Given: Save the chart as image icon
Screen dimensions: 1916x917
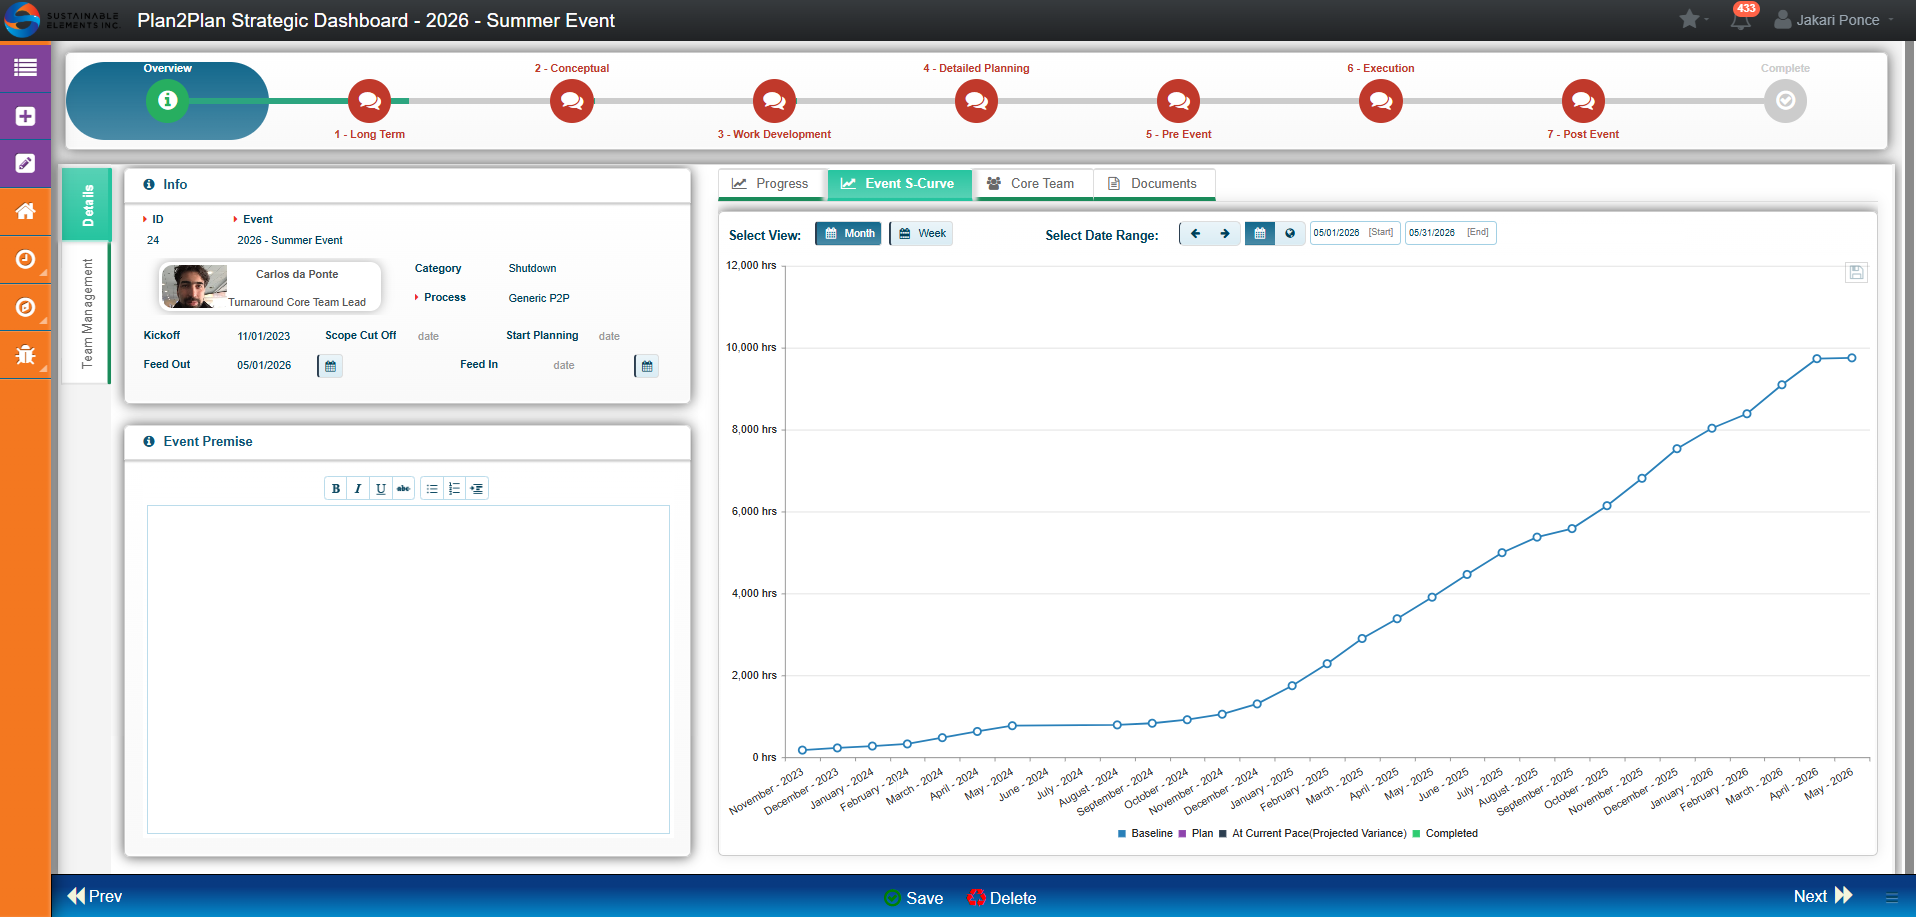Looking at the screenshot, I should 1856,272.
